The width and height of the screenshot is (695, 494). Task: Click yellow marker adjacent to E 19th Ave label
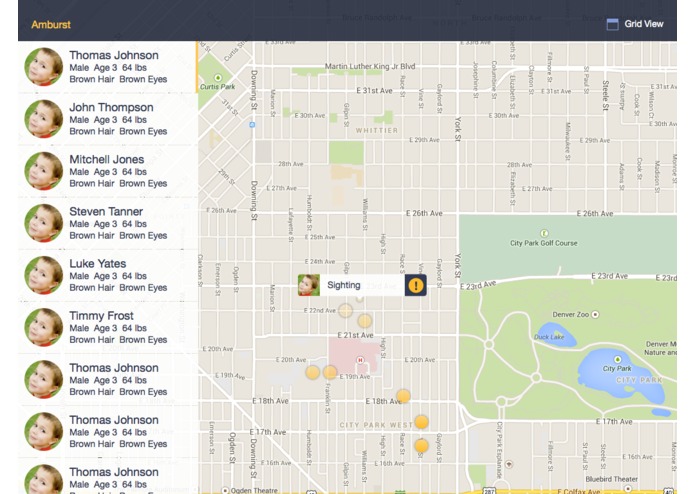(330, 372)
